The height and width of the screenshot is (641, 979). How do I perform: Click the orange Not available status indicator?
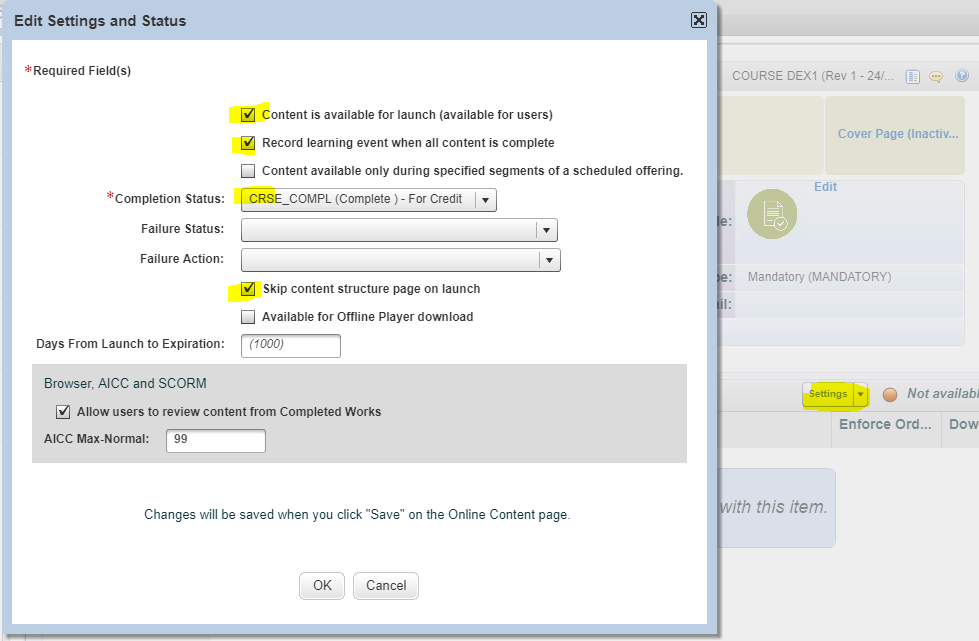(890, 394)
